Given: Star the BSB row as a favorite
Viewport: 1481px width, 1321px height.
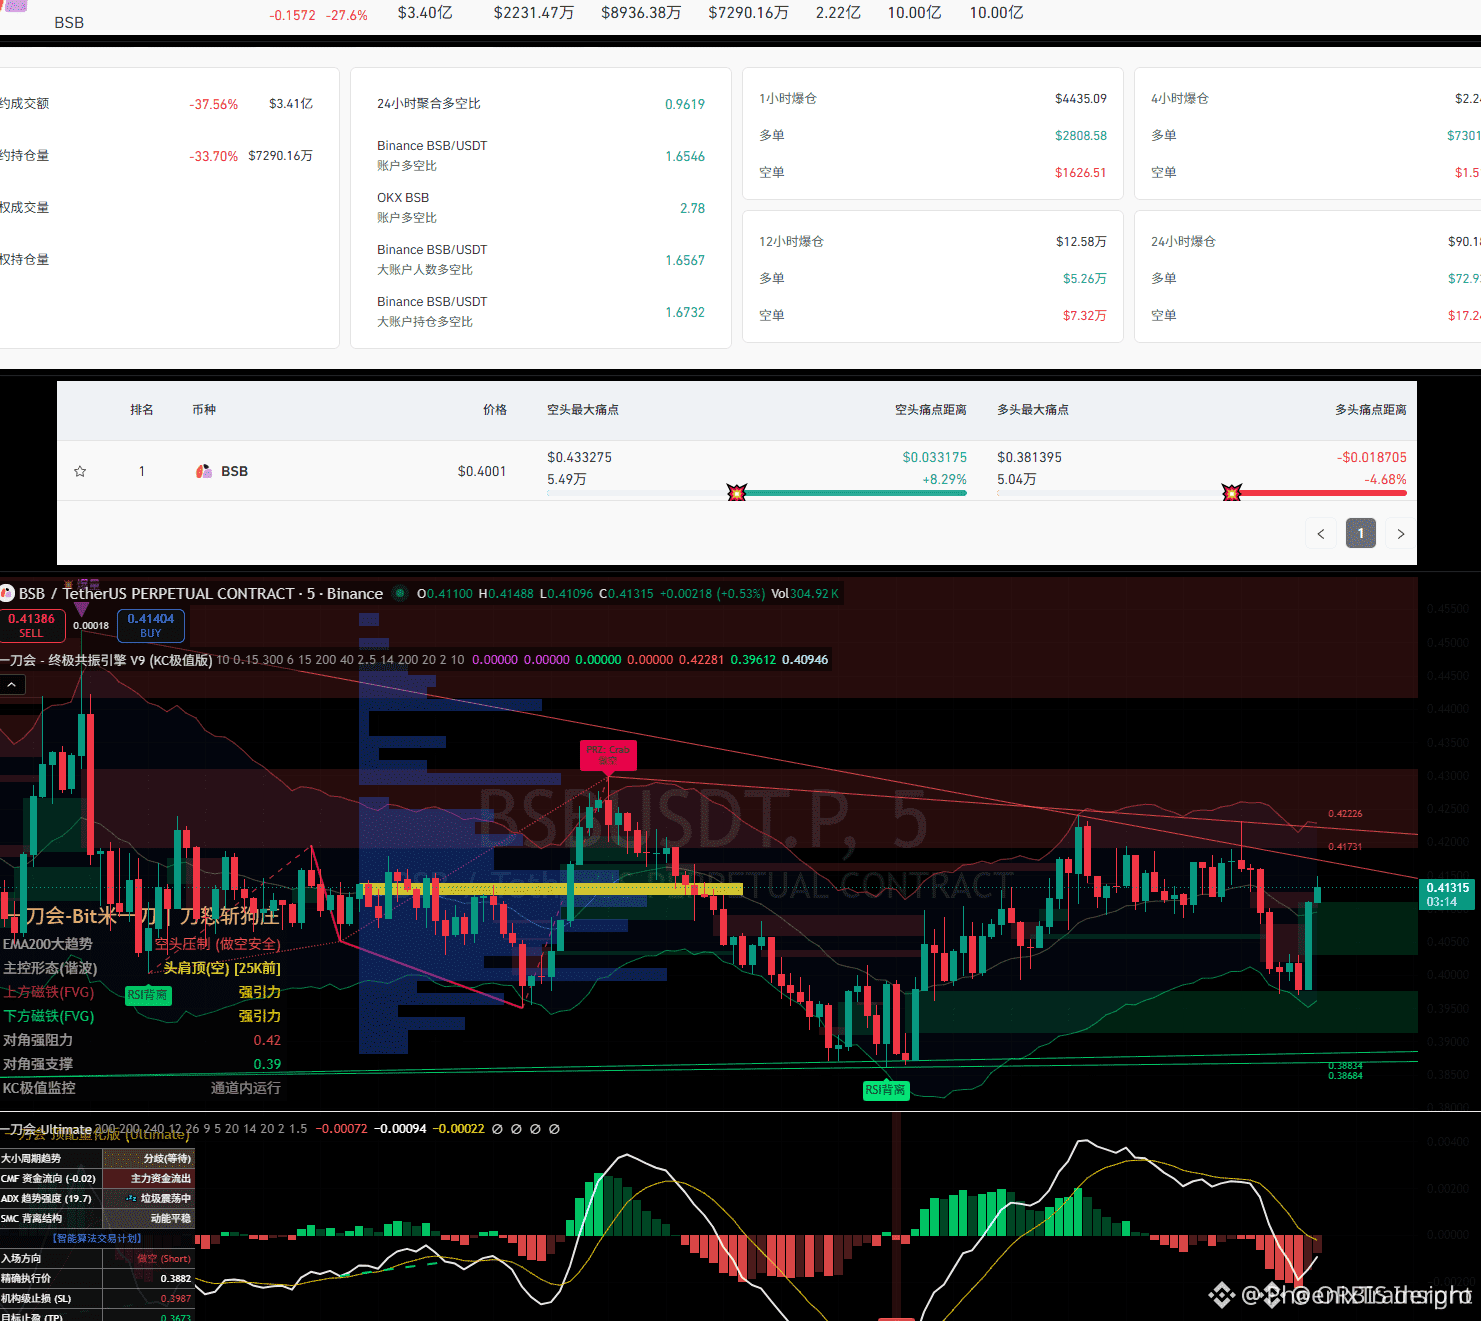Looking at the screenshot, I should click(x=80, y=471).
